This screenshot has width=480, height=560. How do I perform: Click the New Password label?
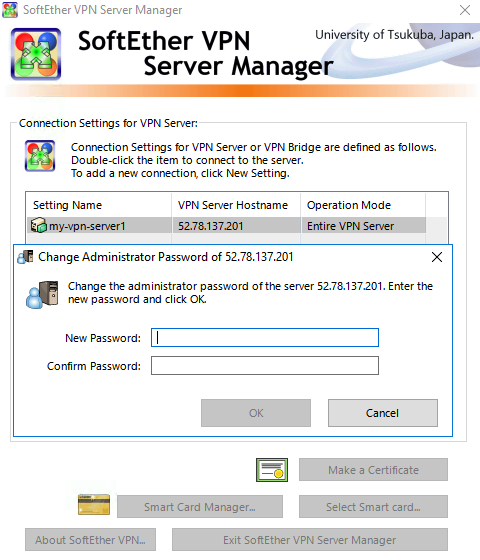click(x=103, y=338)
